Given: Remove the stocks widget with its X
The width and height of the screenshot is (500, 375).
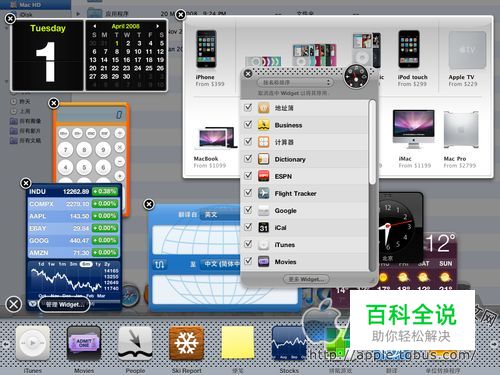Looking at the screenshot, I should click(26, 183).
